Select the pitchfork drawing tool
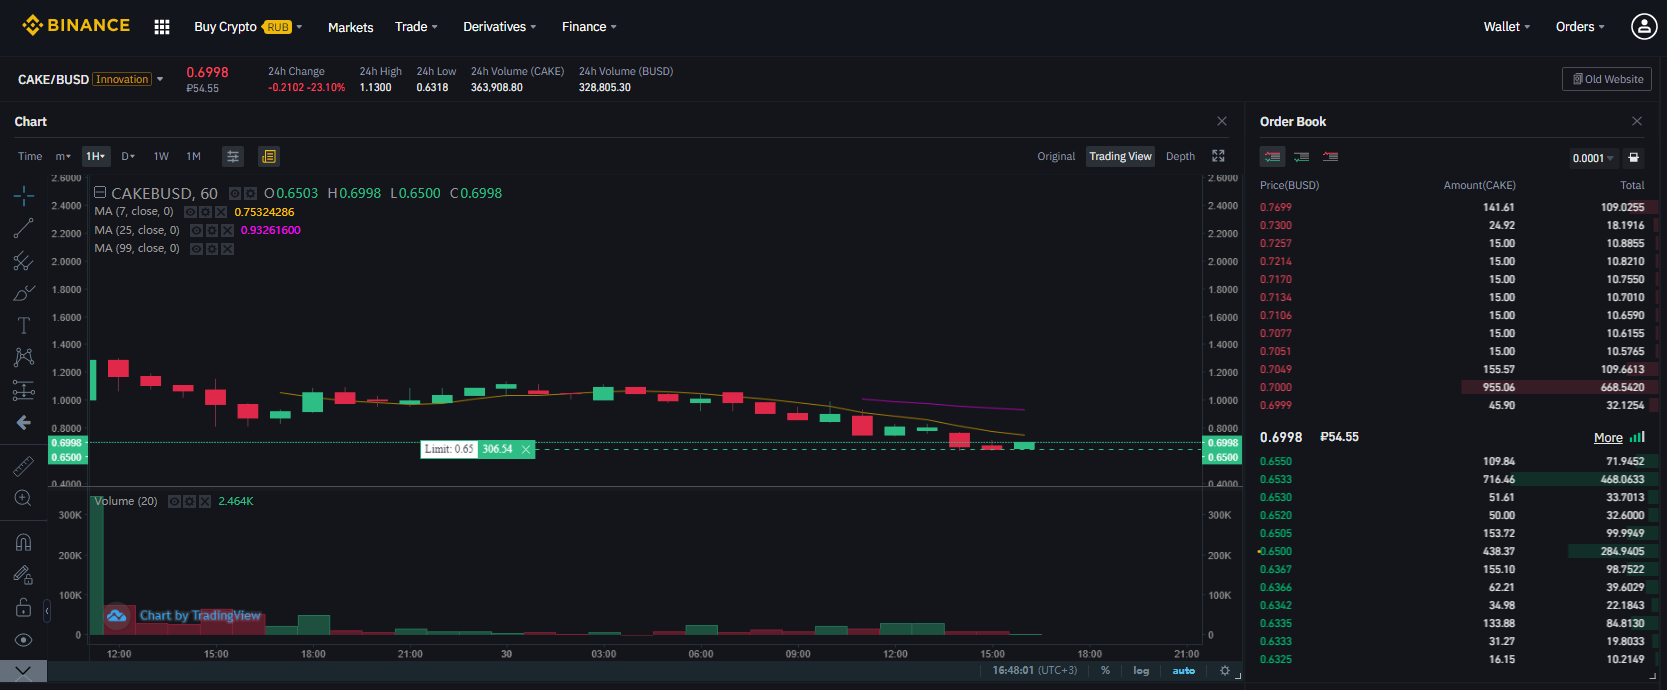 point(24,261)
